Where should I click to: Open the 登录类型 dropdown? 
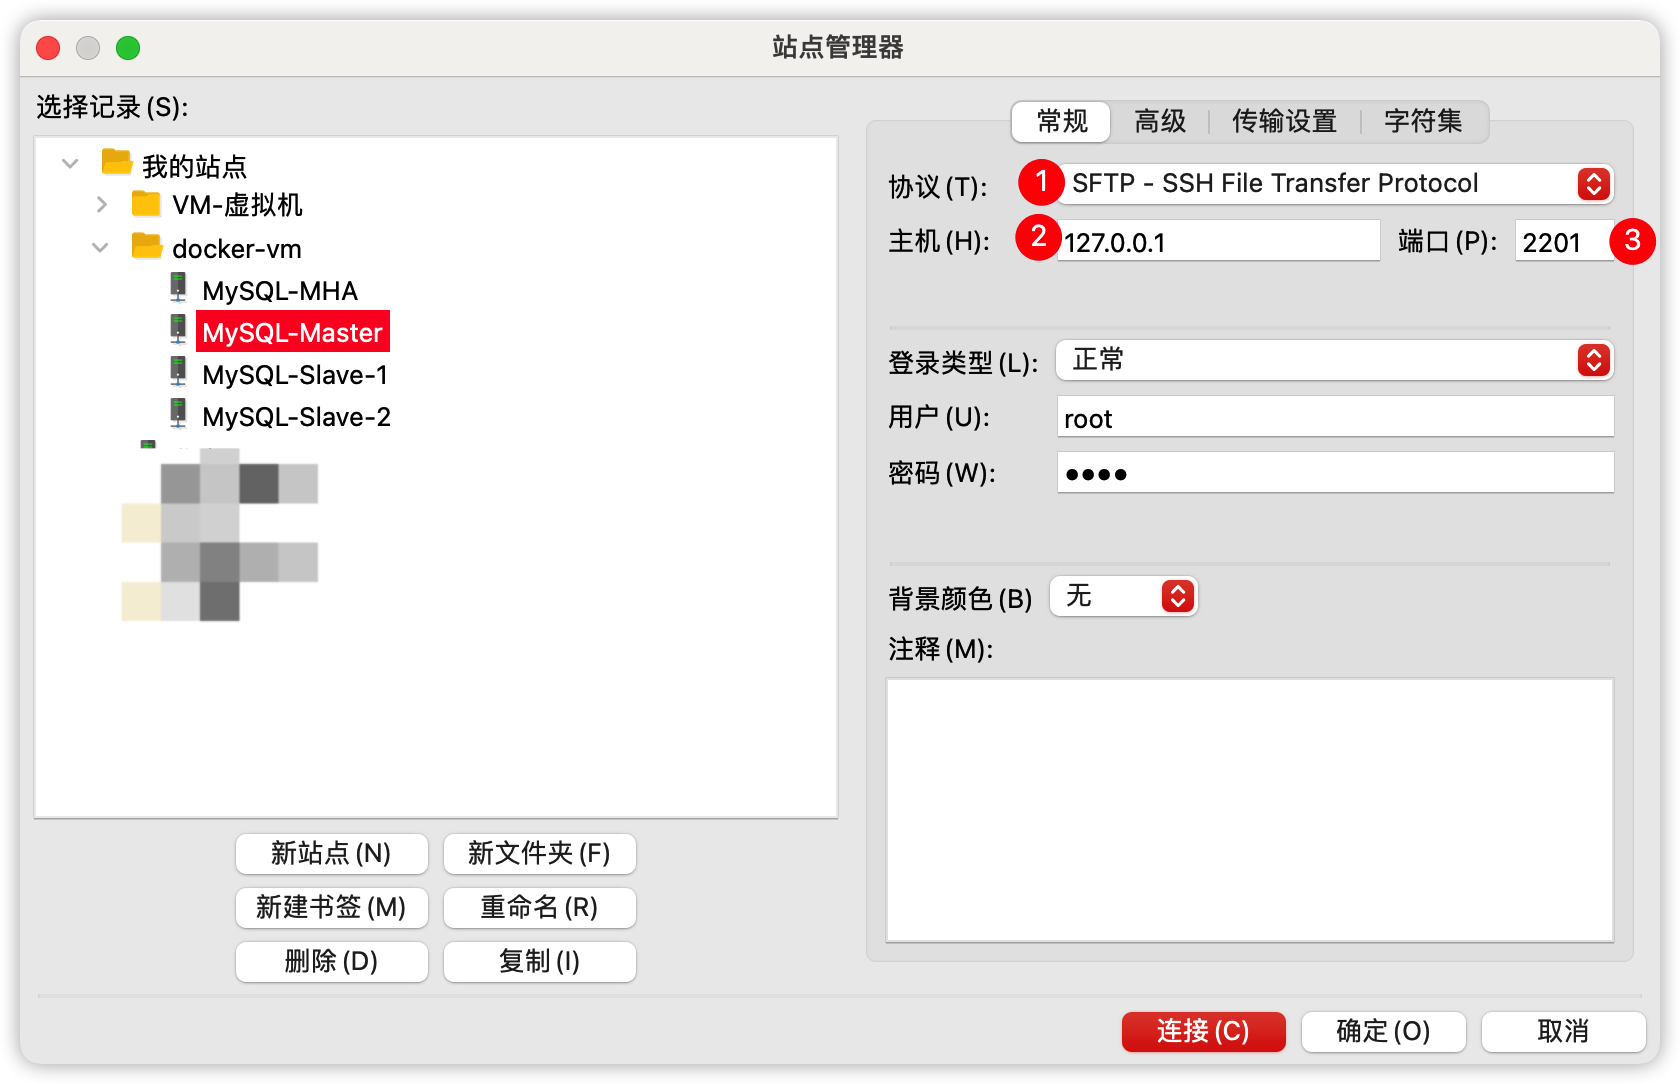point(1335,360)
